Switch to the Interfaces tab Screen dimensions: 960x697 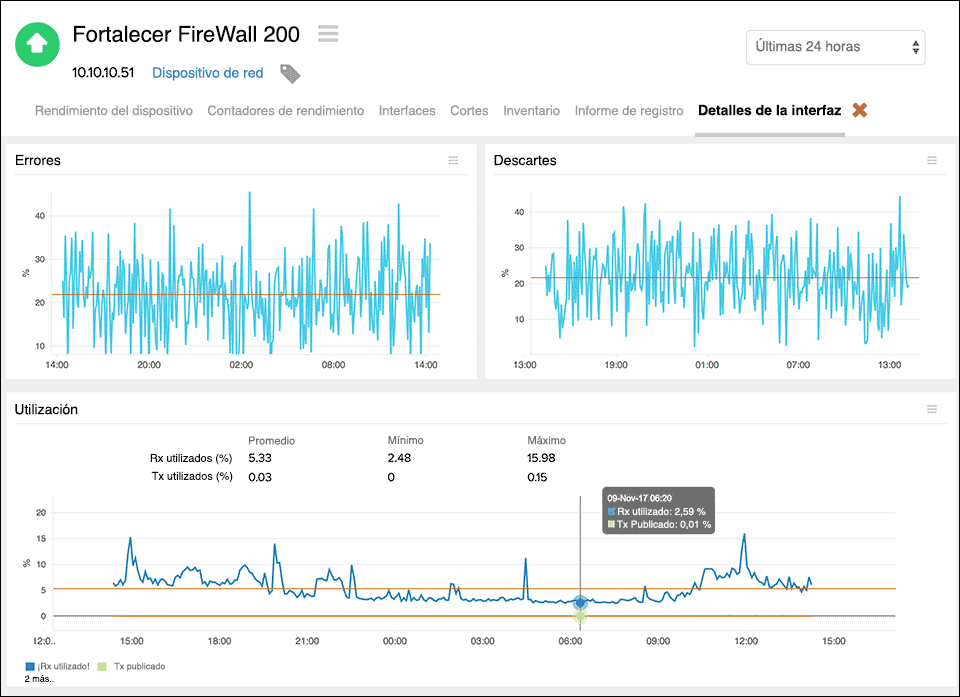(x=407, y=111)
